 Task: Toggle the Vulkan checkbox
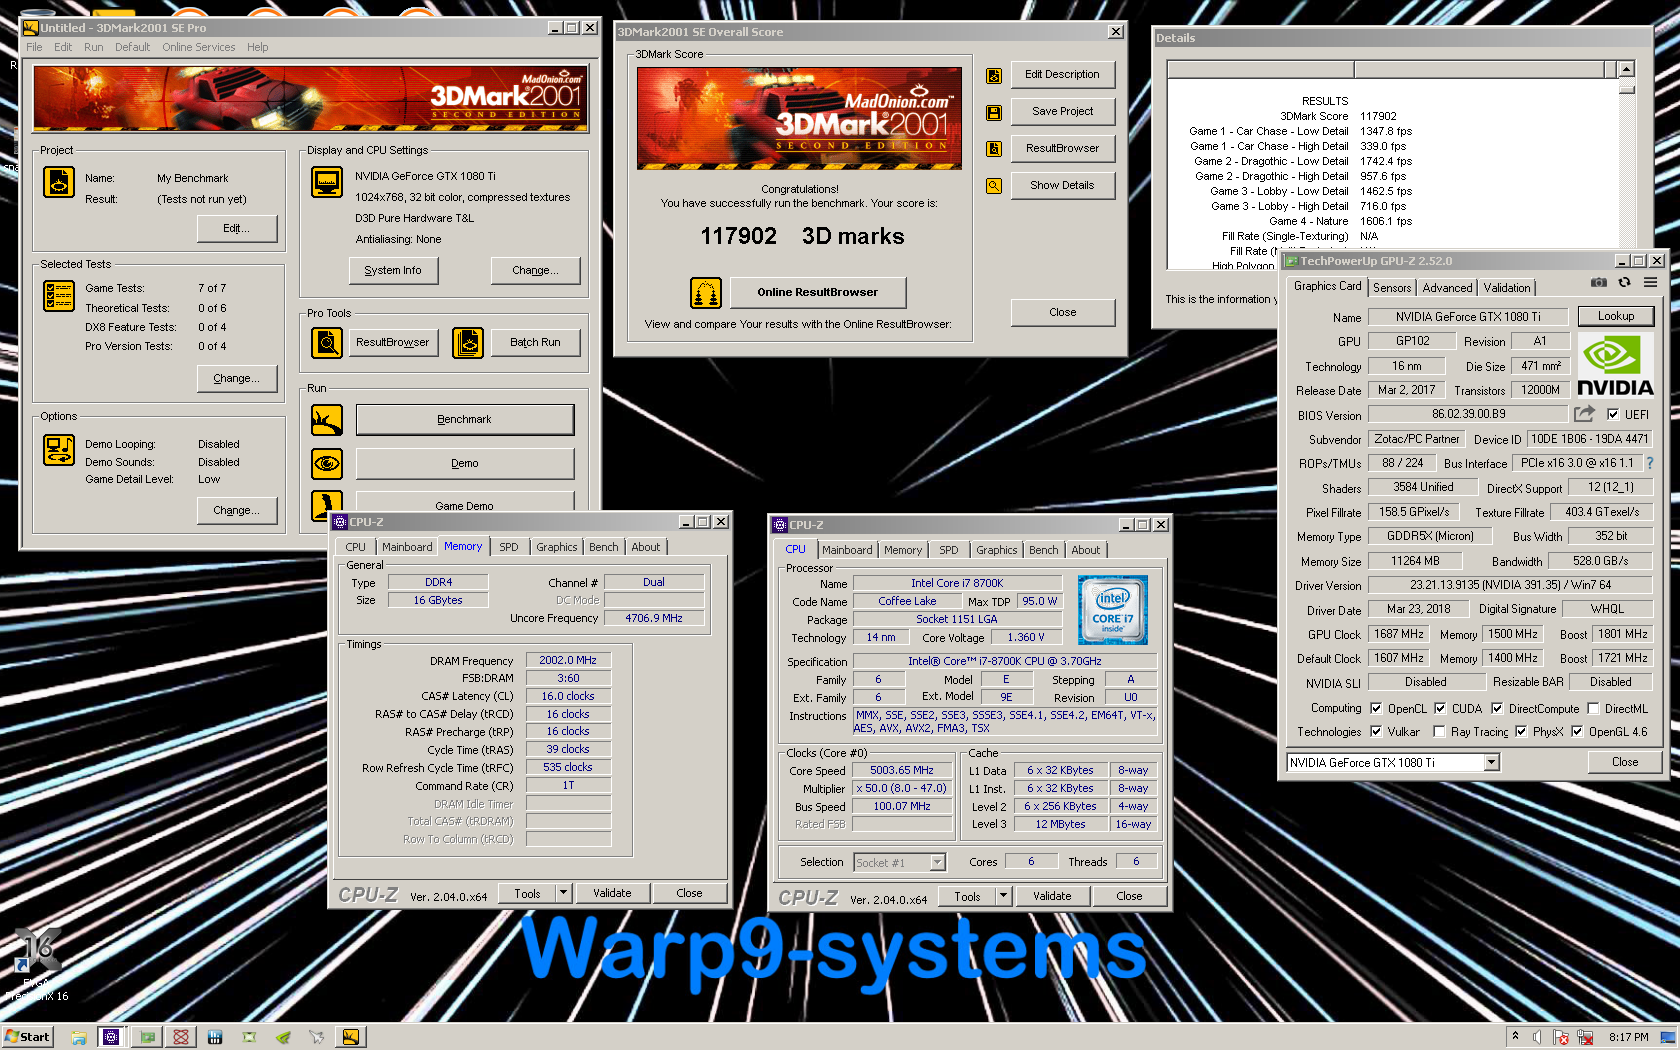1376,731
